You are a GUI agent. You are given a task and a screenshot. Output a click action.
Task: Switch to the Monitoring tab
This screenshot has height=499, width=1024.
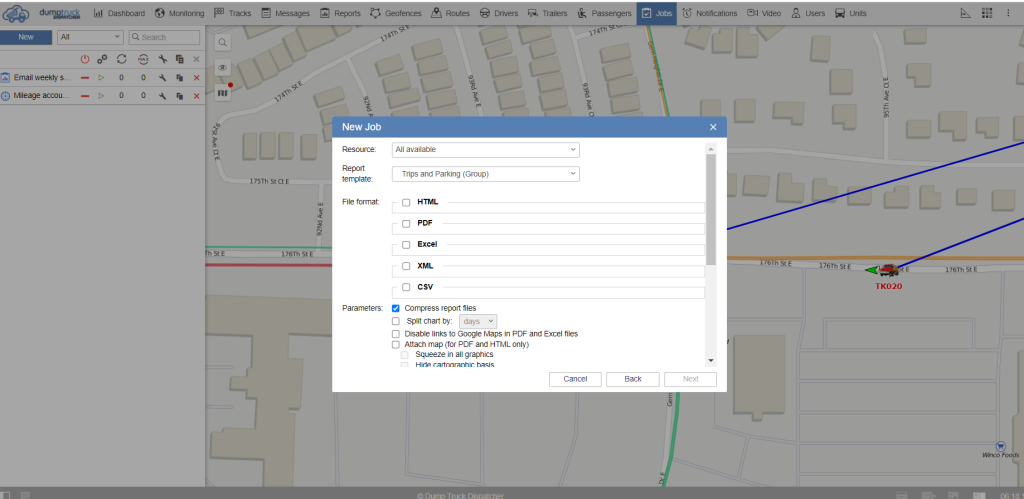point(180,13)
